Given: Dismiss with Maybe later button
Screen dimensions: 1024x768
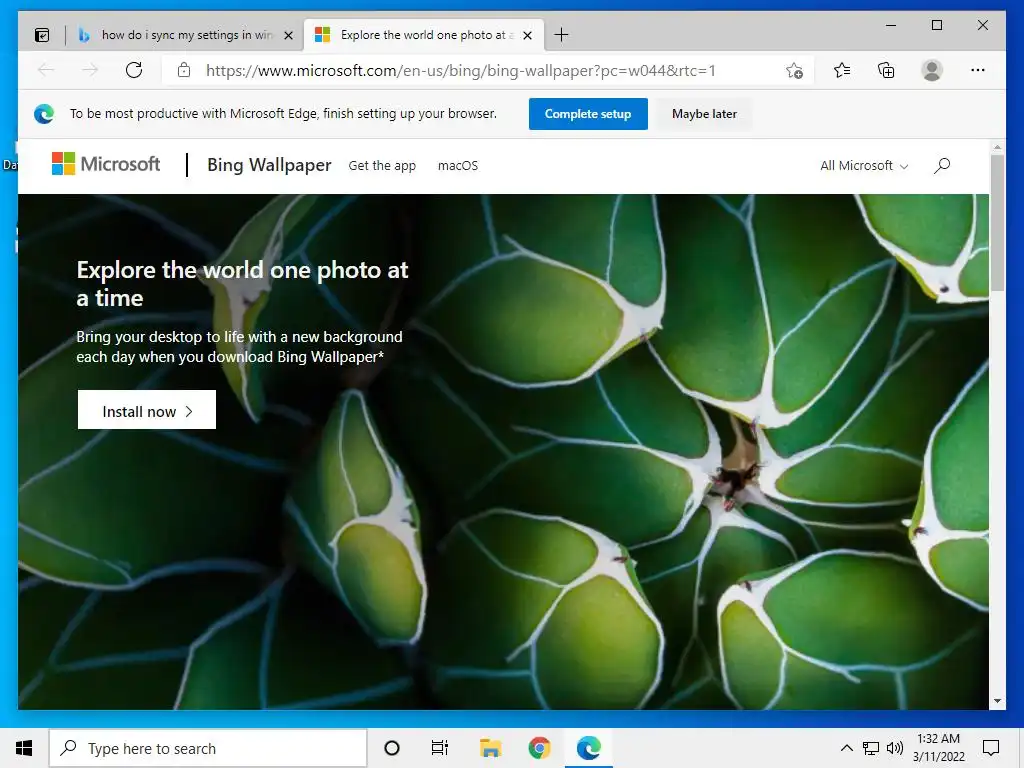Looking at the screenshot, I should [704, 114].
